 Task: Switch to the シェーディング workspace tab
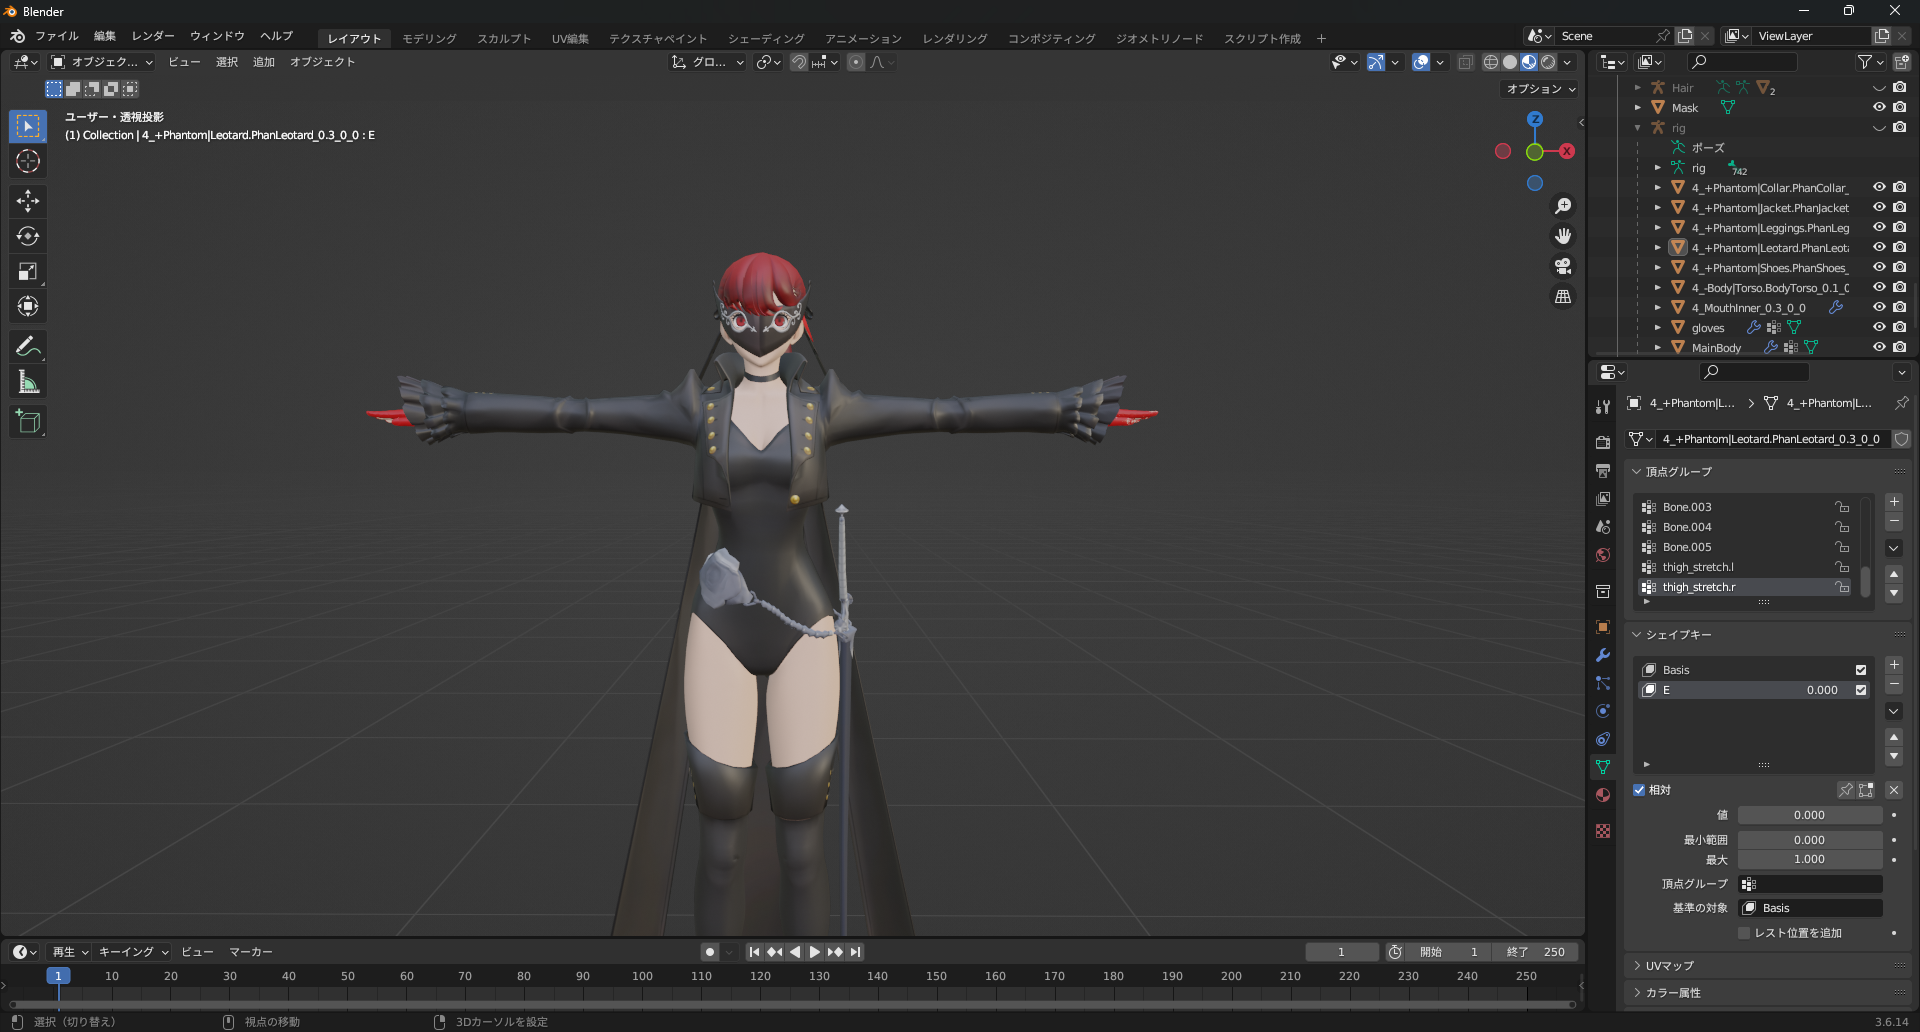pyautogui.click(x=765, y=38)
